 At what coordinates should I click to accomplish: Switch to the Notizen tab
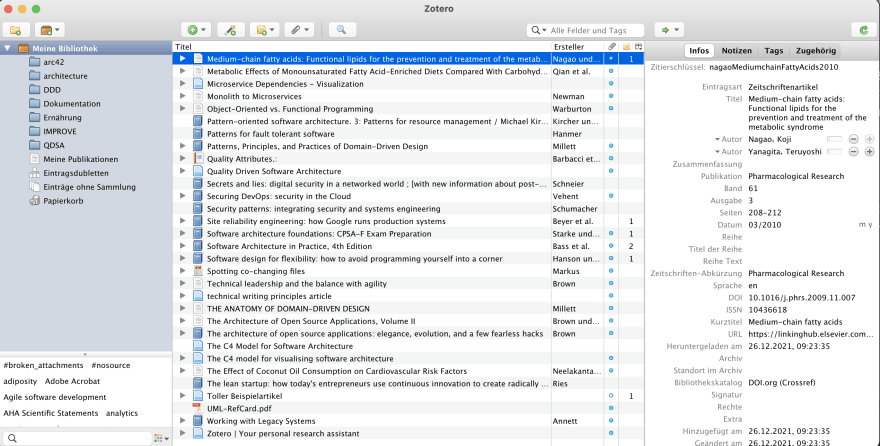tap(736, 50)
